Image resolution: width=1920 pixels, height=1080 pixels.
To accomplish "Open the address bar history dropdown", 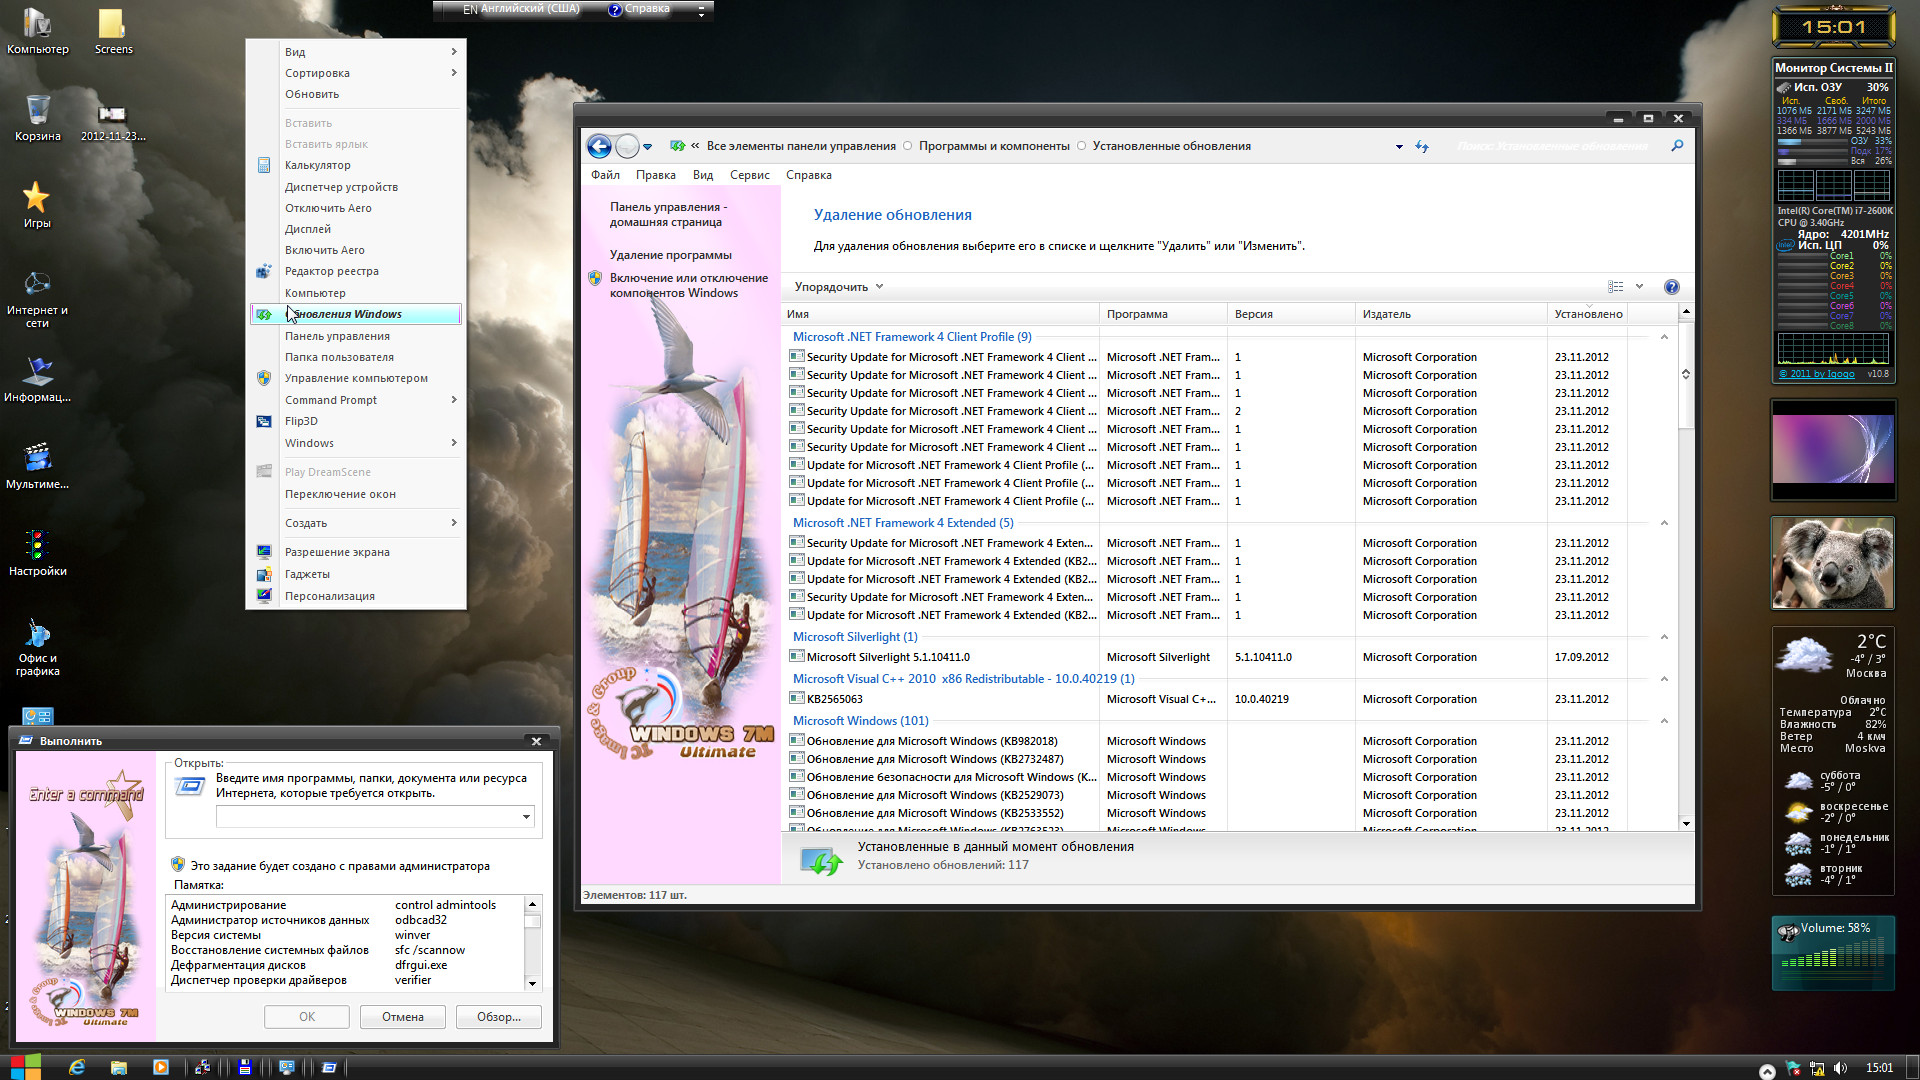I will 1398,147.
